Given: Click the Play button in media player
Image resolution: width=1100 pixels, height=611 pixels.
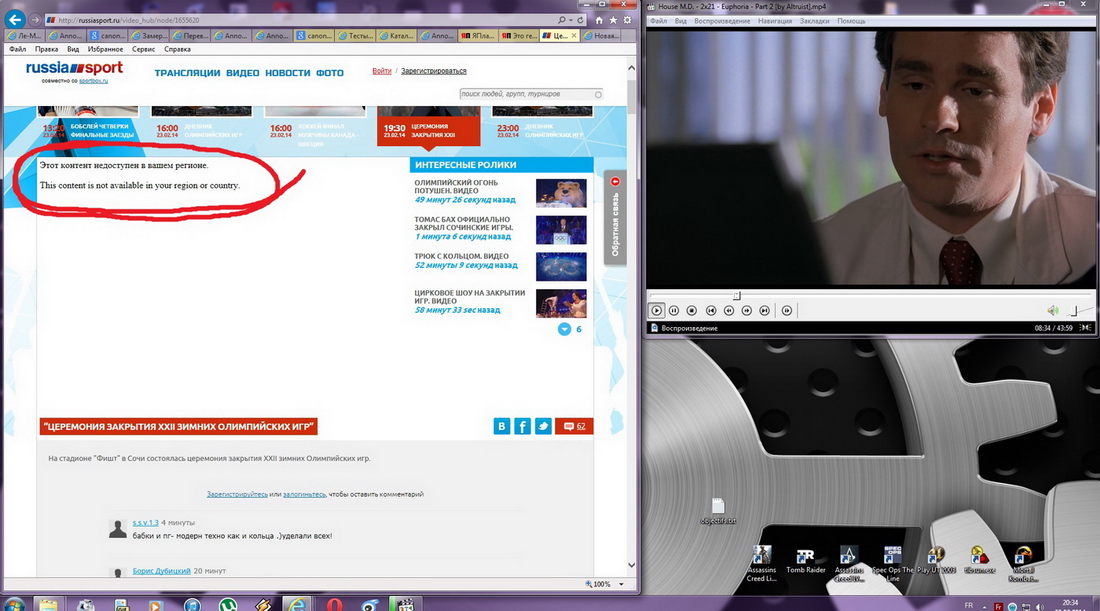Looking at the screenshot, I should coord(657,310).
